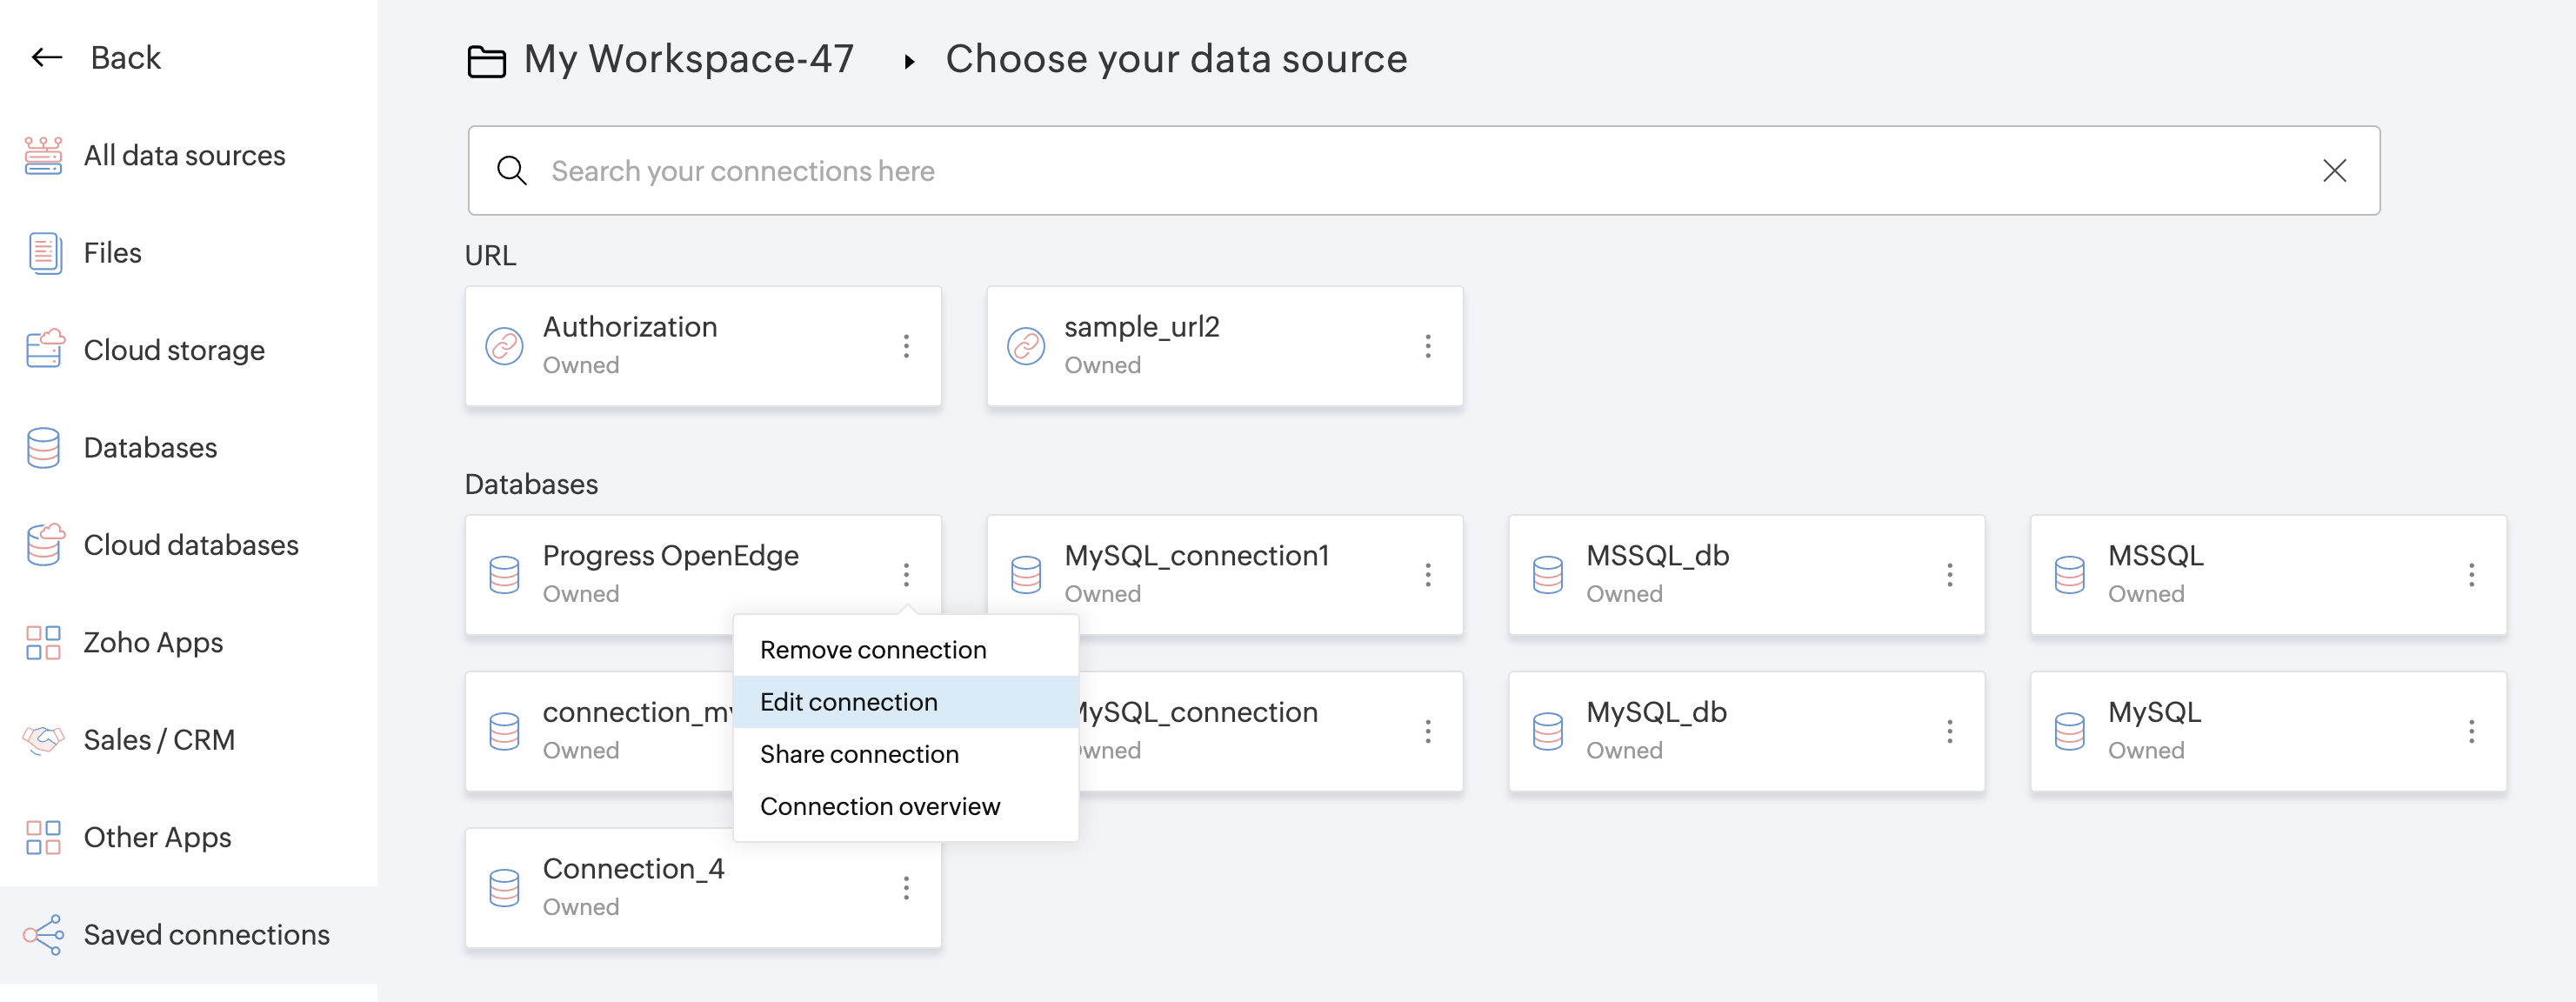Open All data sources category
This screenshot has width=2576, height=1002.
click(x=184, y=155)
